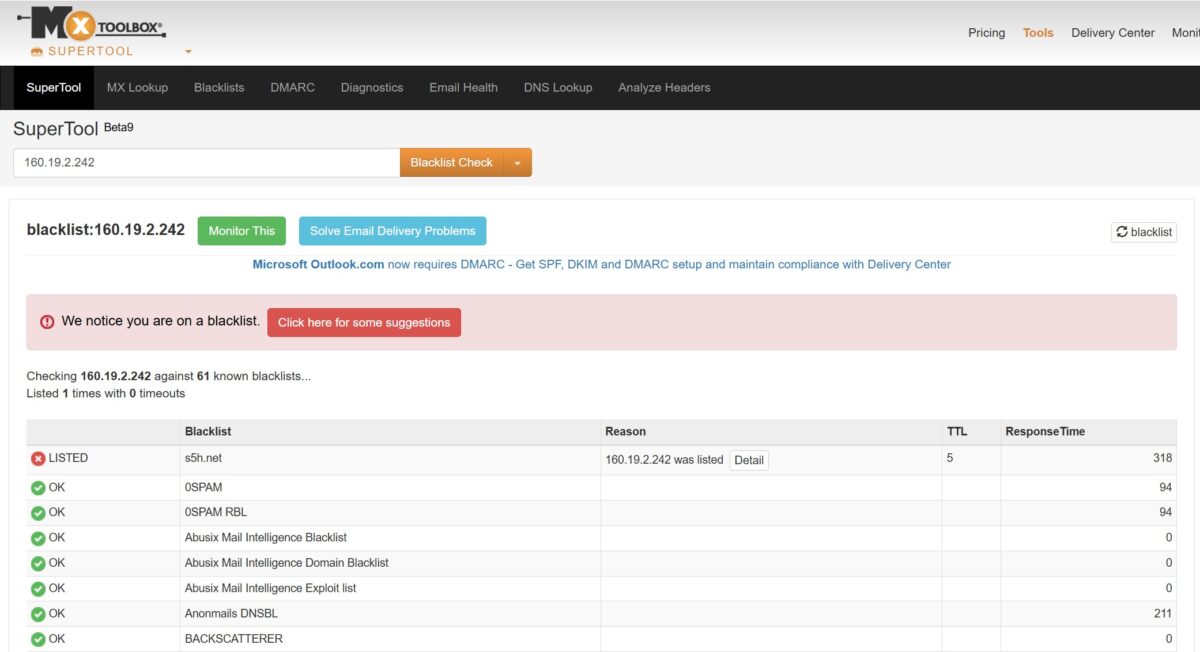Viewport: 1200px width, 652px height.
Task: Click the response time value 318
Action: (1162, 458)
